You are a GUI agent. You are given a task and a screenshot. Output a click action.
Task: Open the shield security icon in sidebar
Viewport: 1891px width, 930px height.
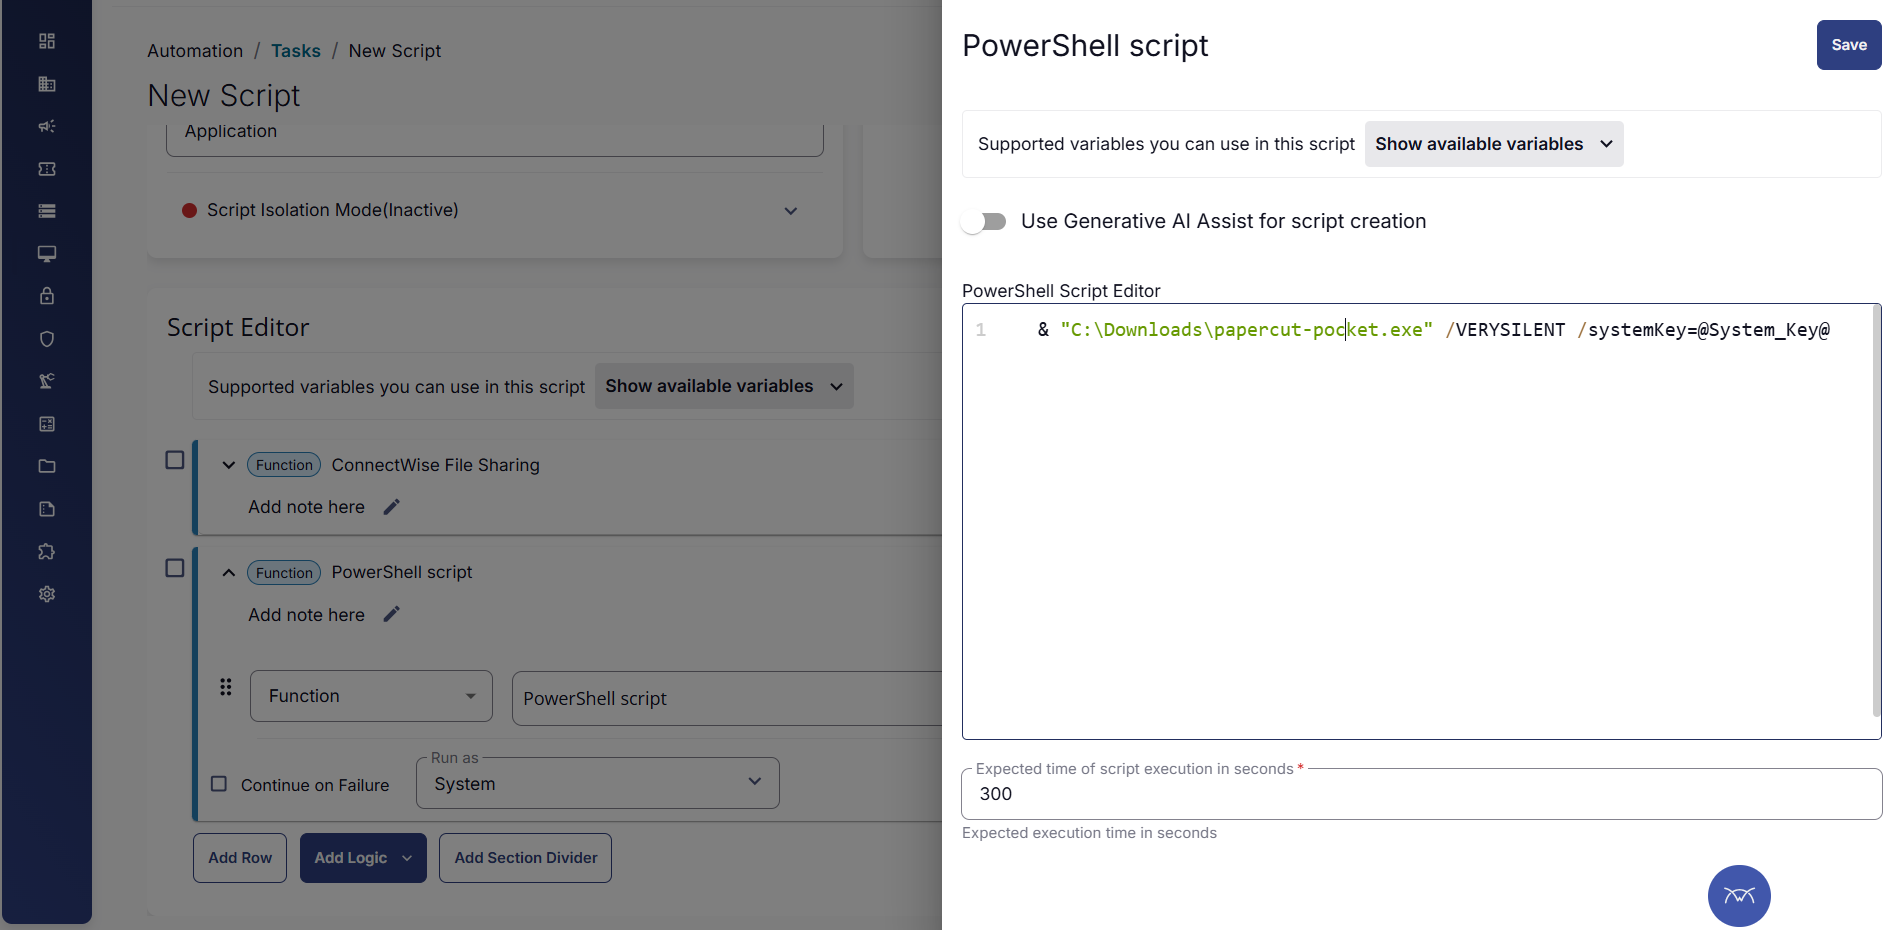pyautogui.click(x=47, y=339)
